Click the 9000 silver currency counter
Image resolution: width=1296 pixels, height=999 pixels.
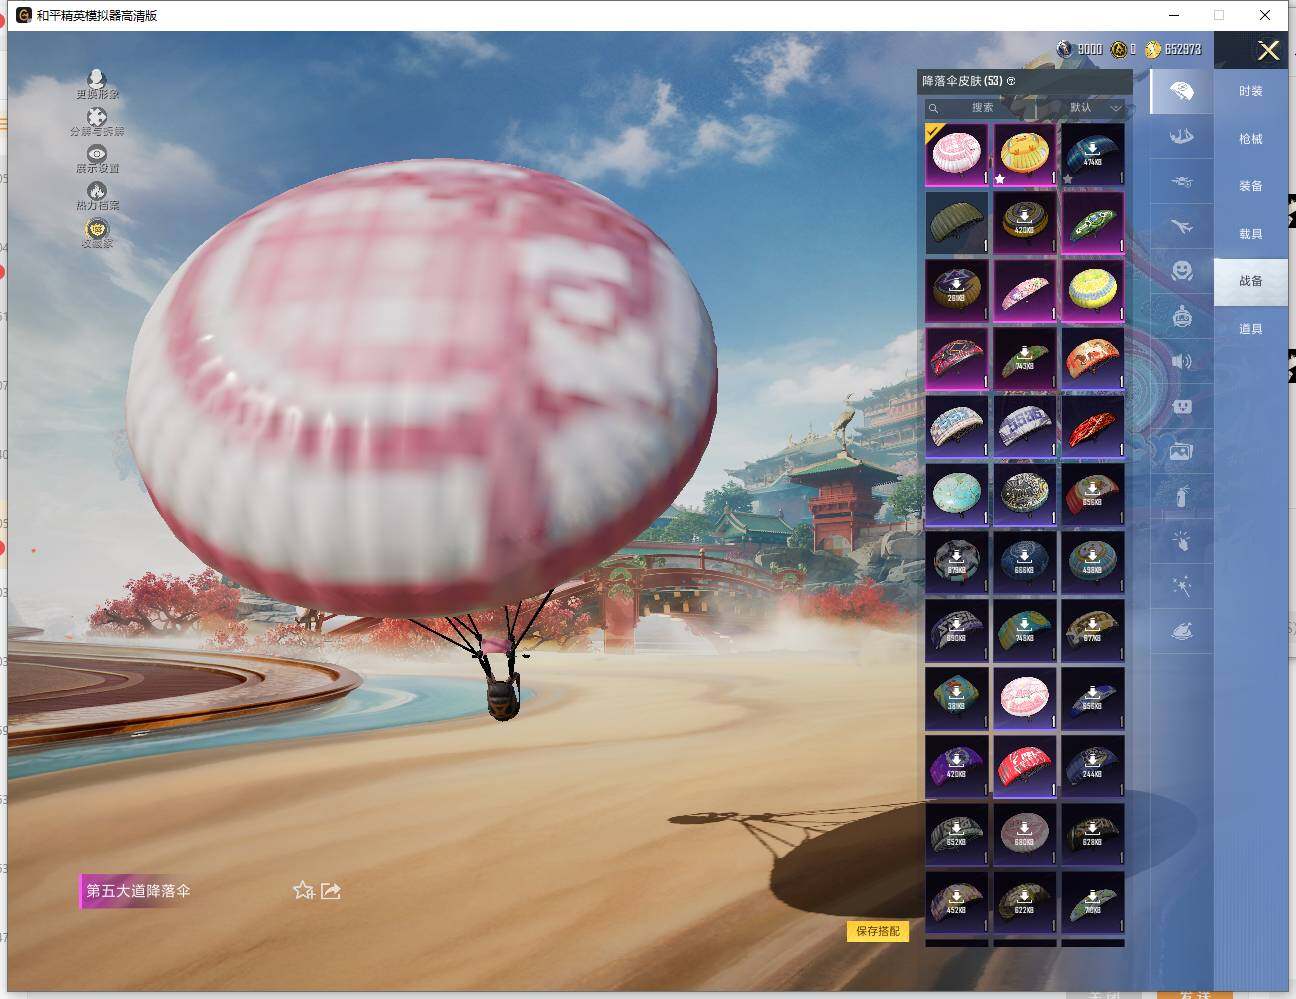[1080, 49]
